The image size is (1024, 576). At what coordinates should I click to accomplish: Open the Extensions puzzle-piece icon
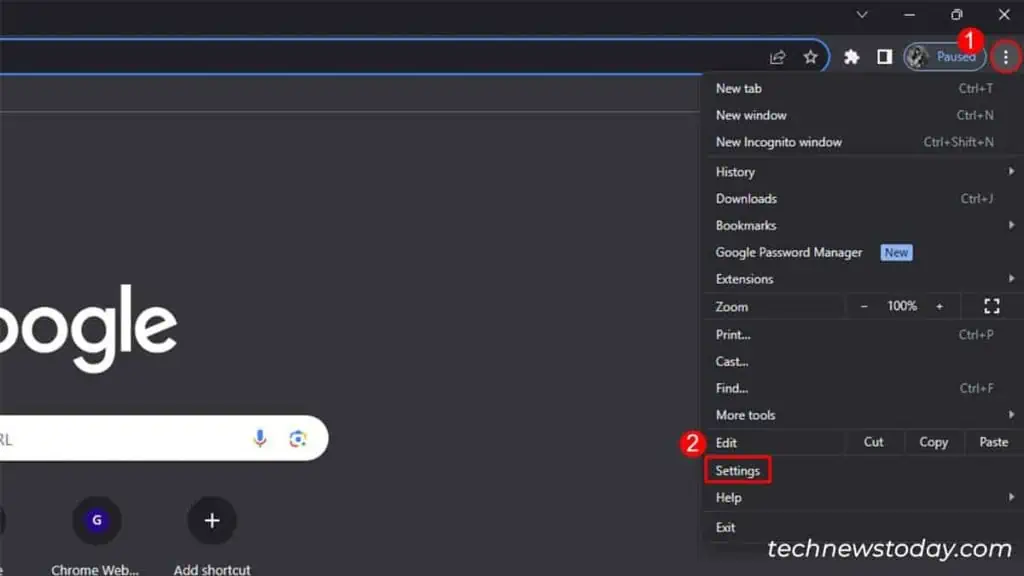(851, 57)
